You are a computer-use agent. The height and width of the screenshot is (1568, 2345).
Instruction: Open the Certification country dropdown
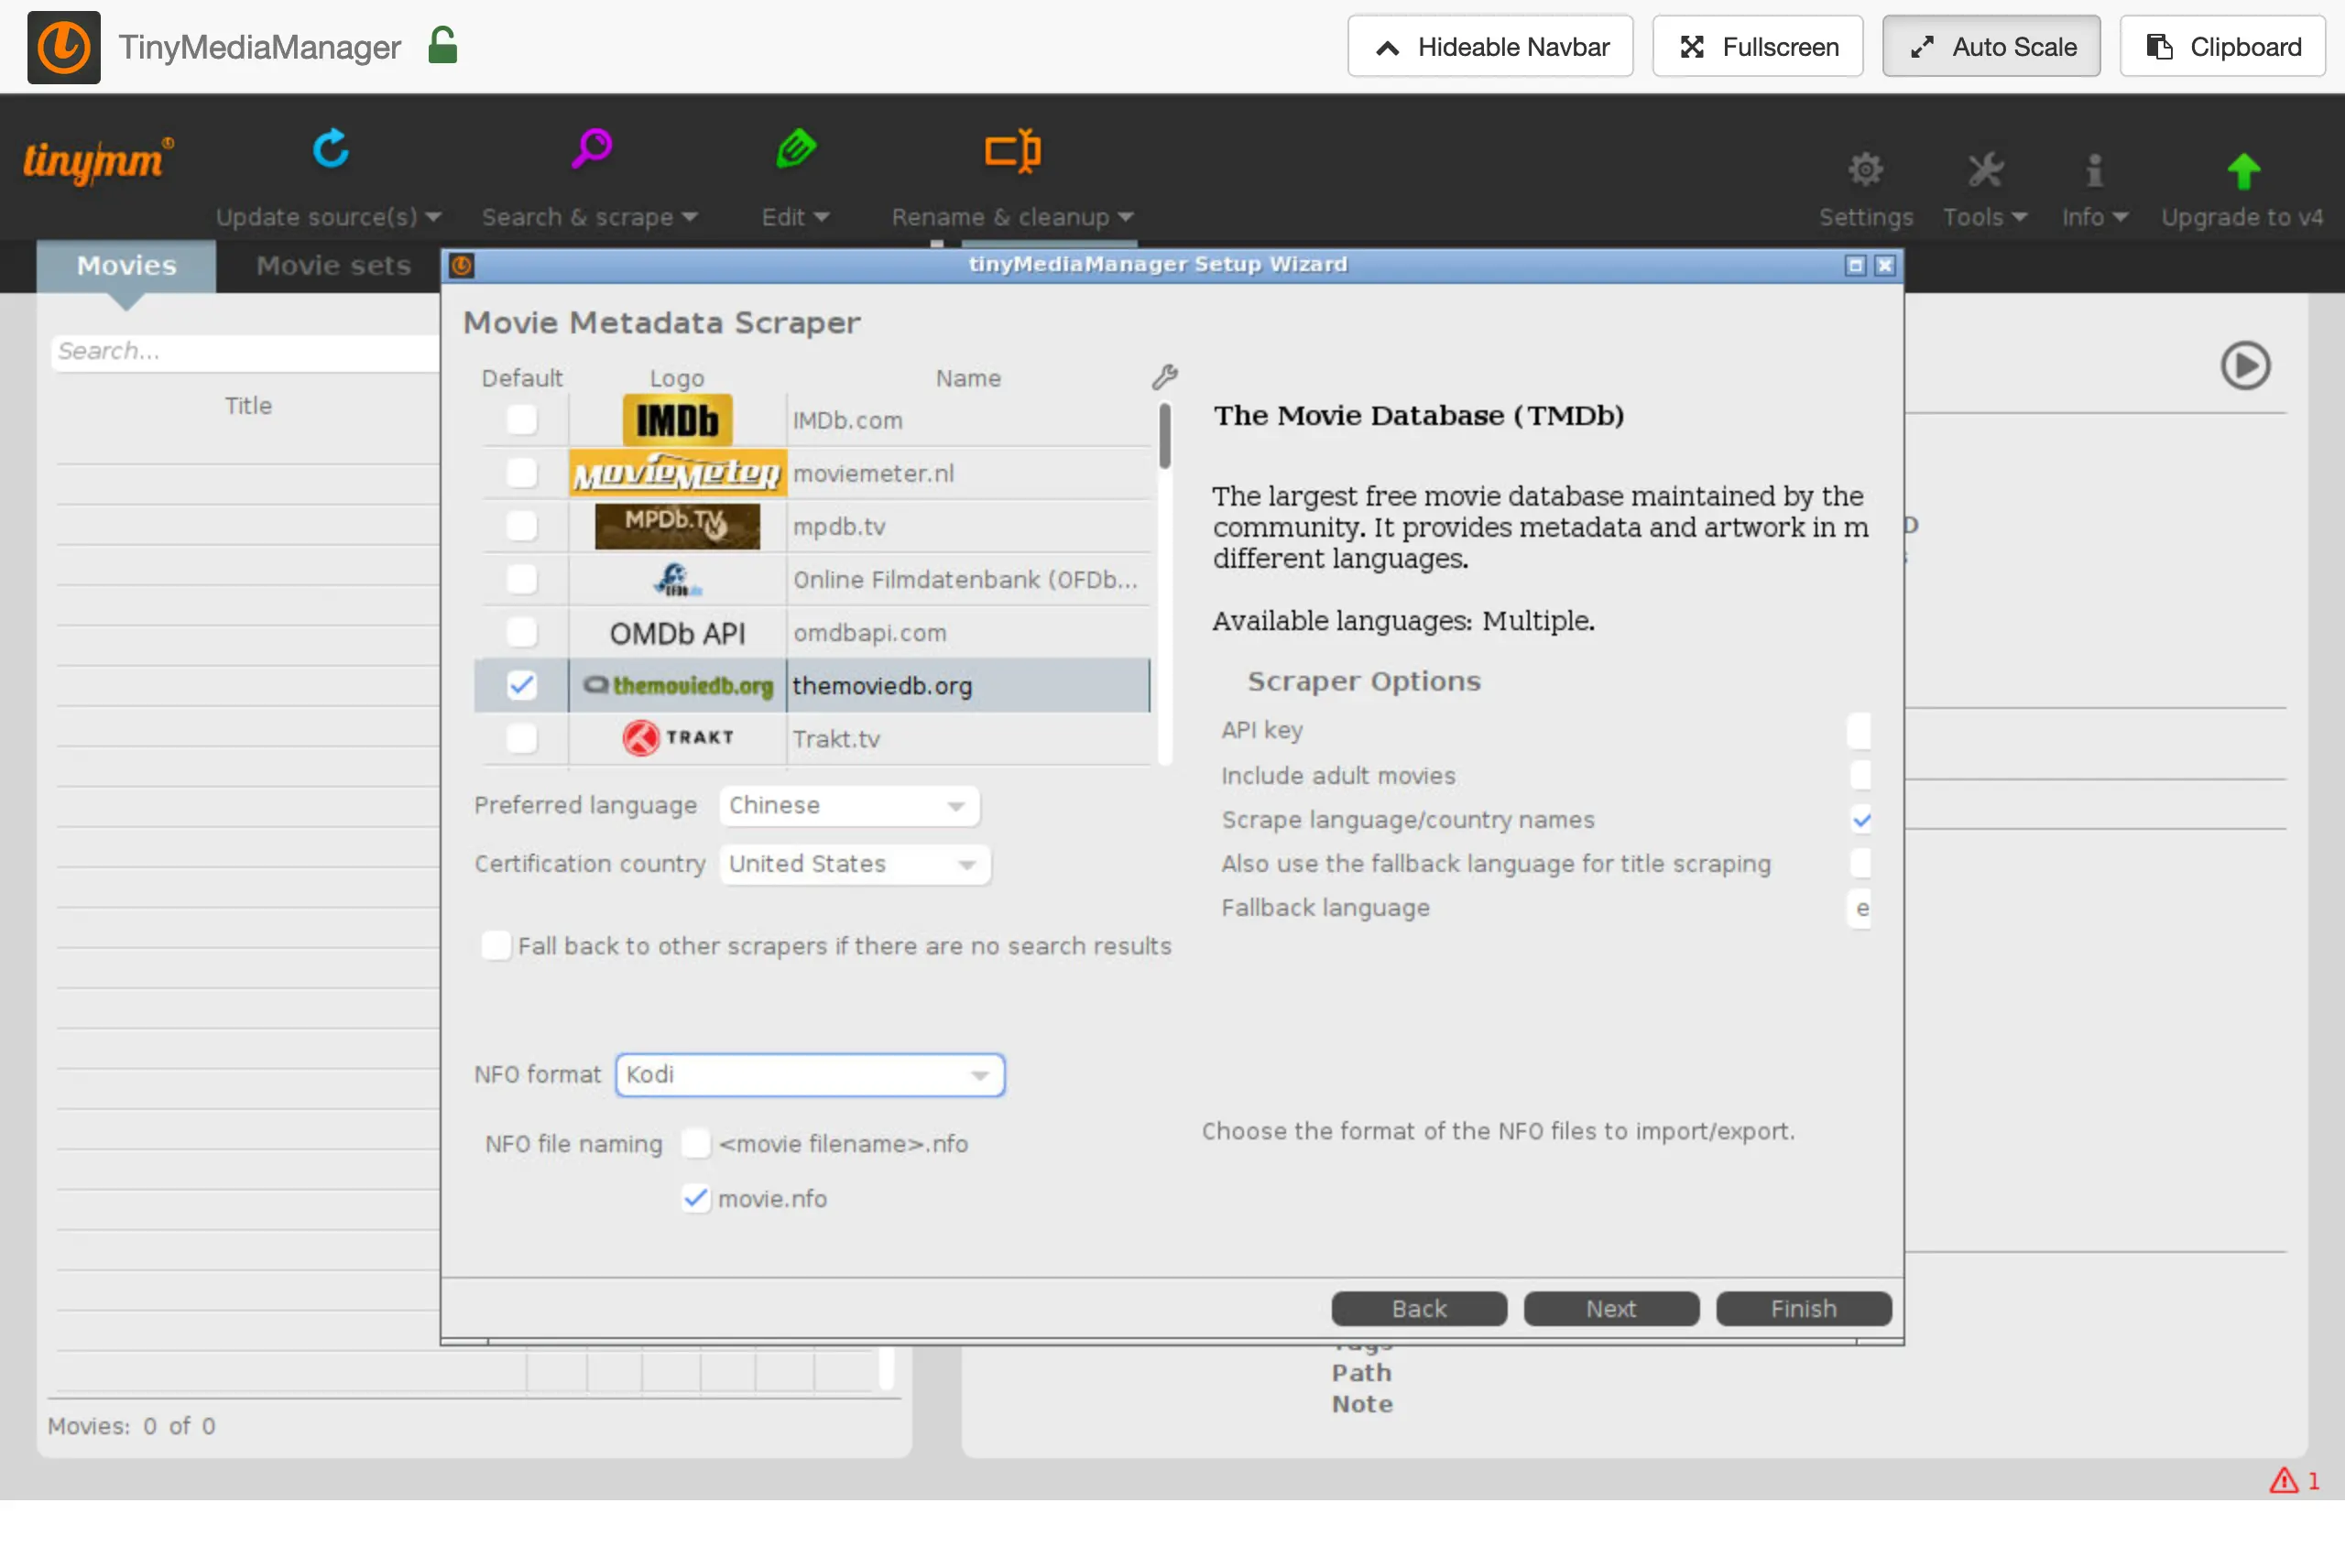[x=855, y=864]
